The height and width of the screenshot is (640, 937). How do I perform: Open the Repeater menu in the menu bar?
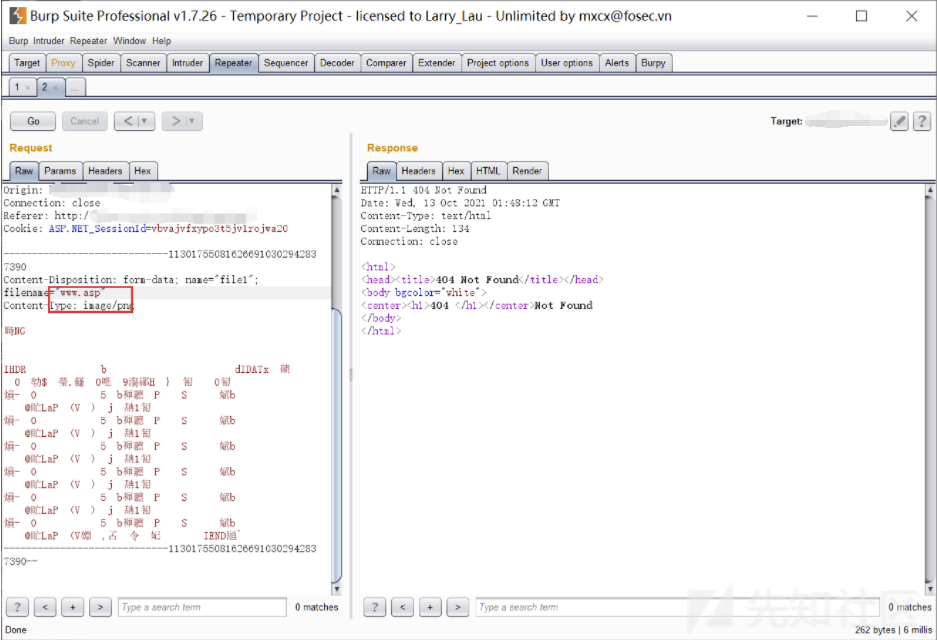pyautogui.click(x=88, y=41)
